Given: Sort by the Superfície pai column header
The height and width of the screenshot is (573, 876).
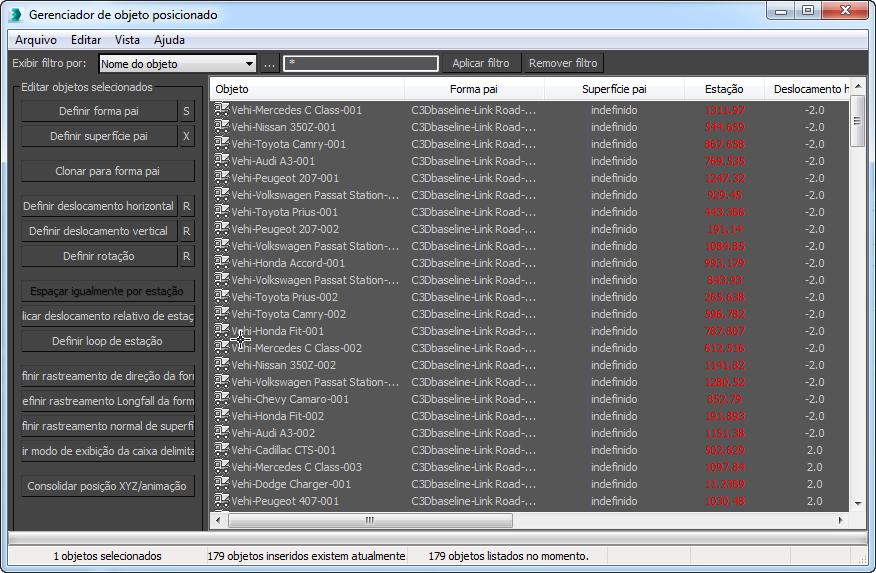Looking at the screenshot, I should point(614,89).
